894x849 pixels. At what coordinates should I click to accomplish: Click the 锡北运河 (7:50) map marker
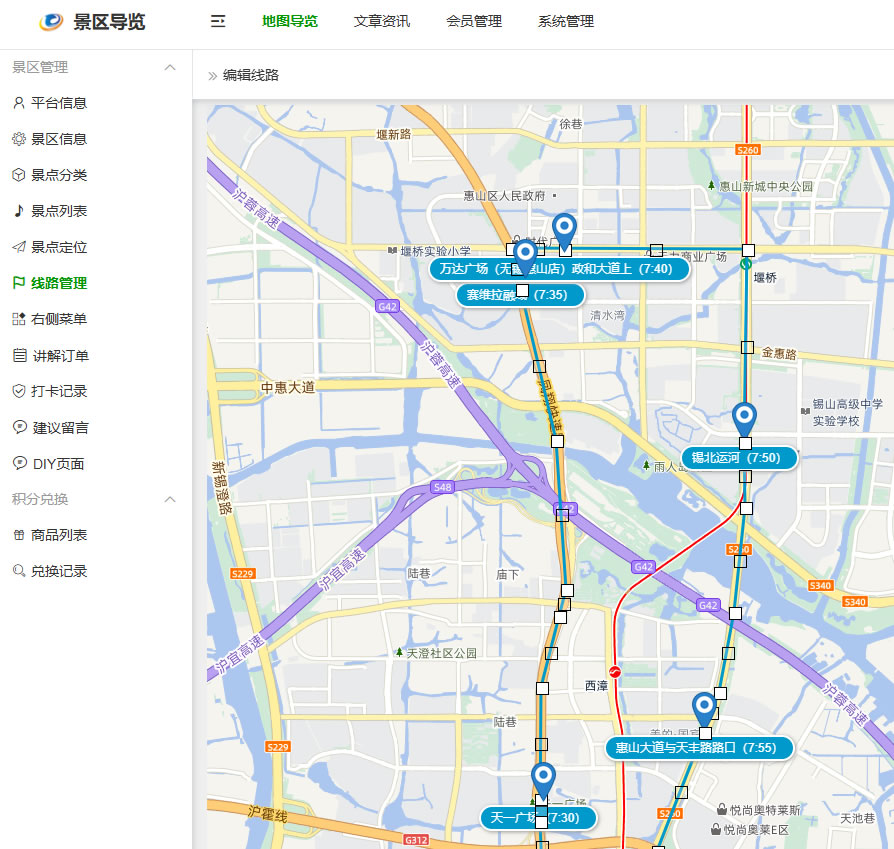pos(744,419)
